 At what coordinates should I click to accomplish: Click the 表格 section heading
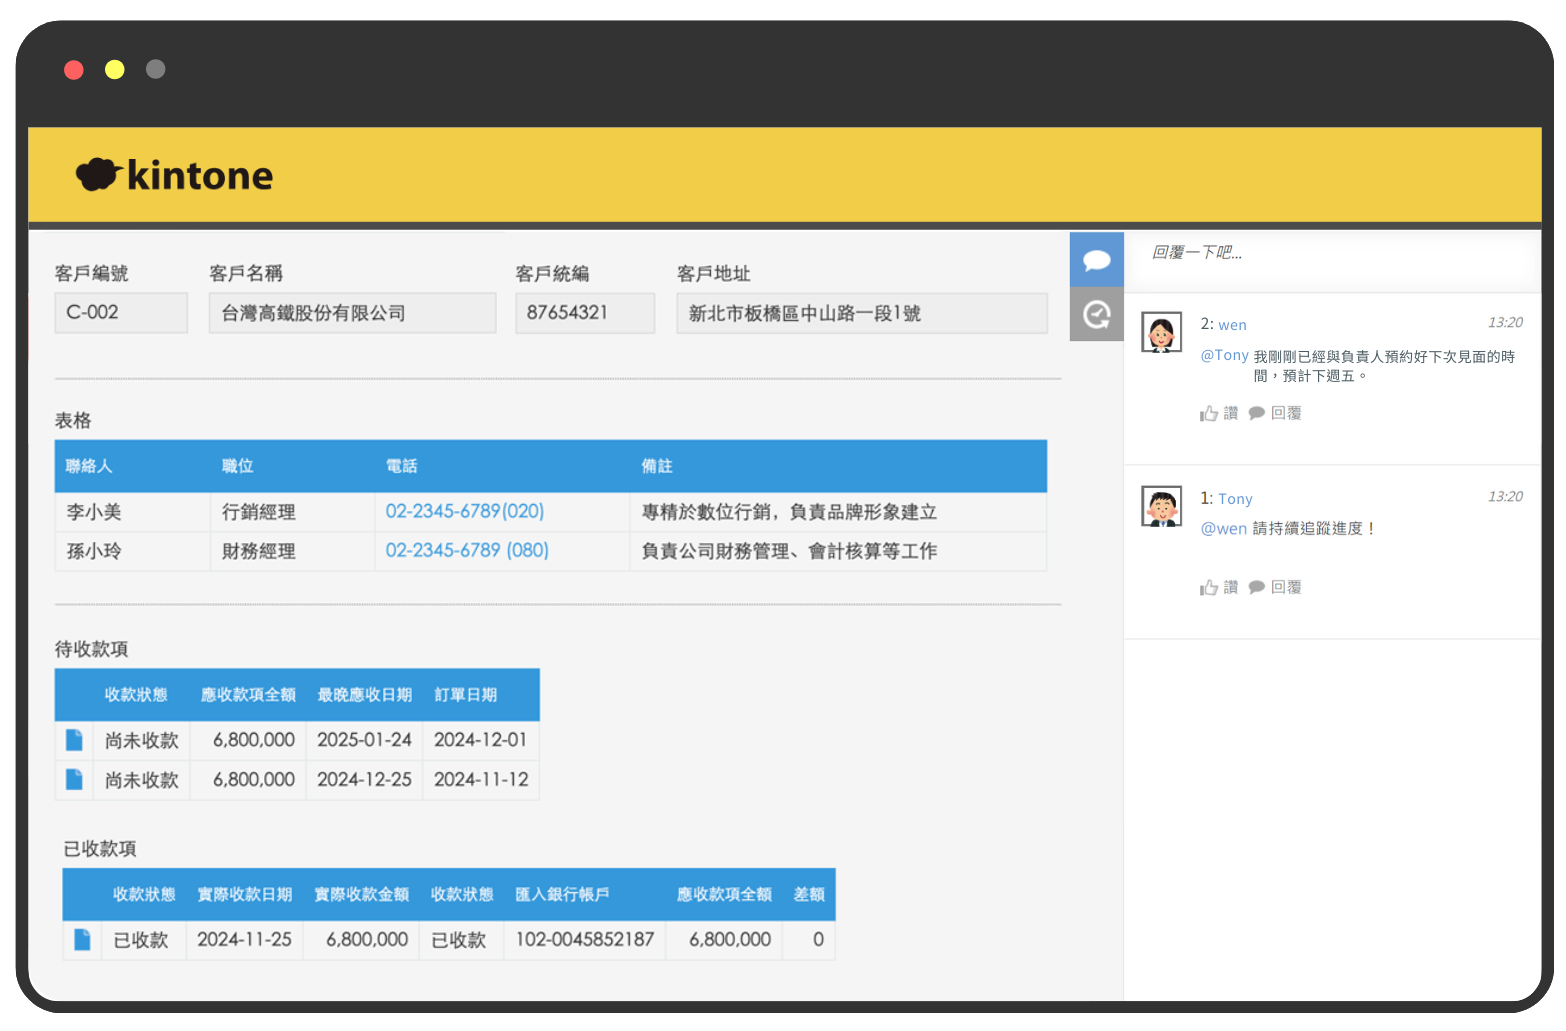pyautogui.click(x=73, y=421)
